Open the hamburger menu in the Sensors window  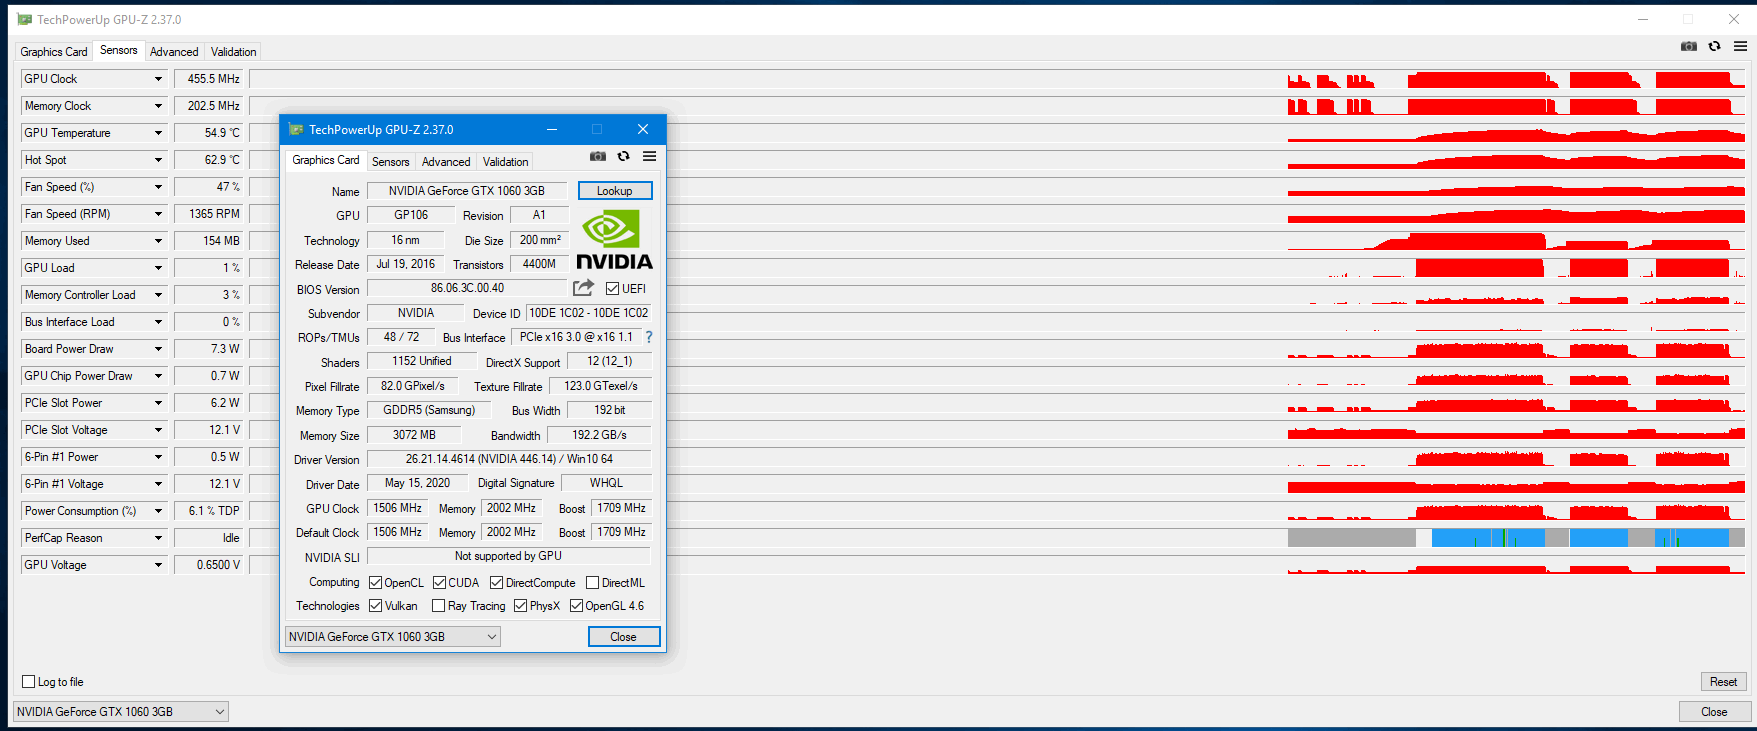(1741, 46)
